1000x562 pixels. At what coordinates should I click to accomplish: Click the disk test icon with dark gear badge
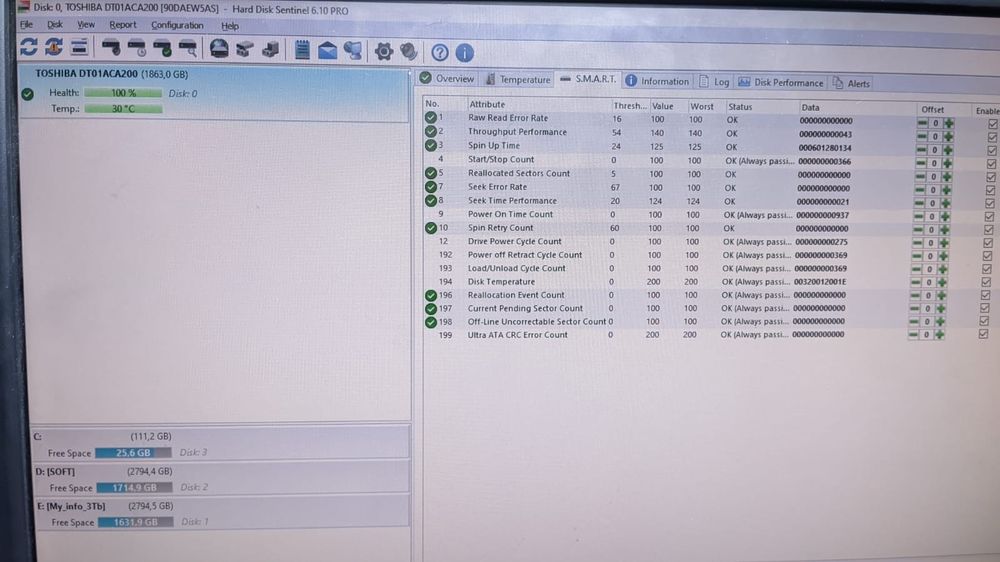pos(112,47)
